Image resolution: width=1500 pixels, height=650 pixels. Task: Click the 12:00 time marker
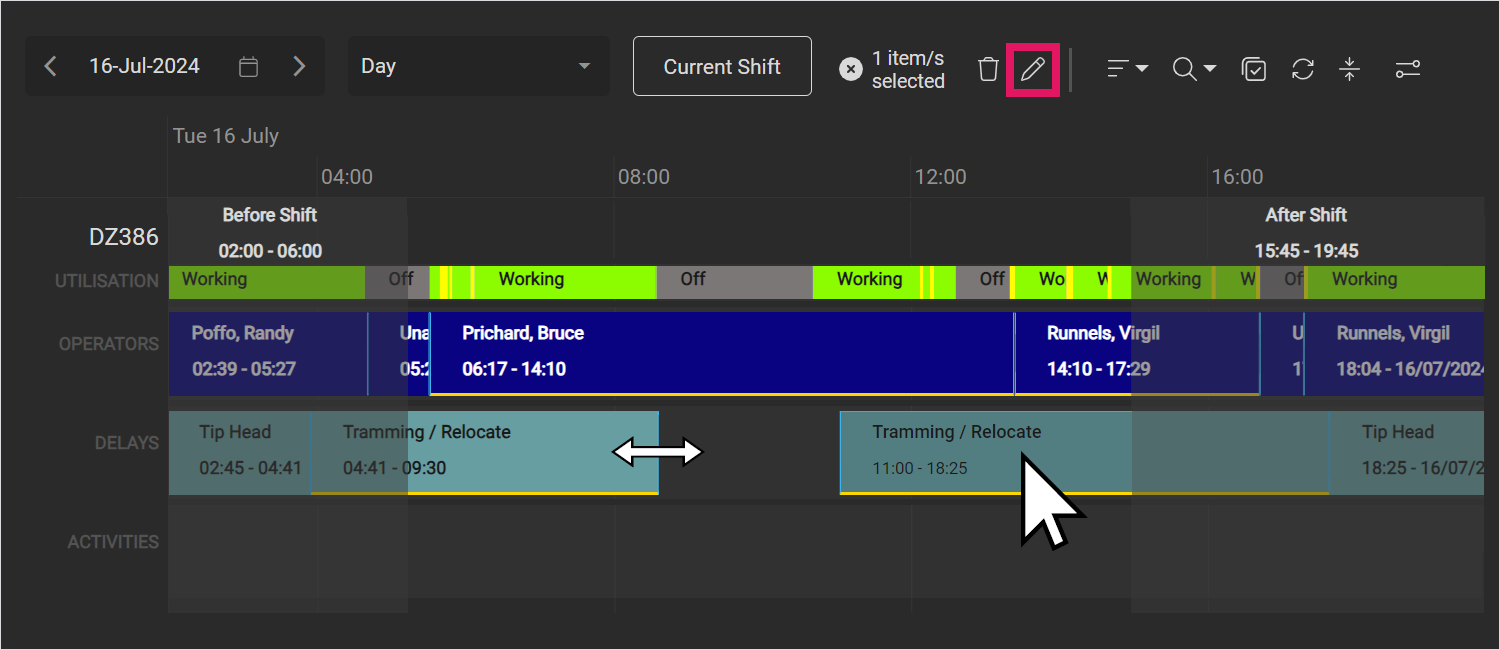click(941, 177)
